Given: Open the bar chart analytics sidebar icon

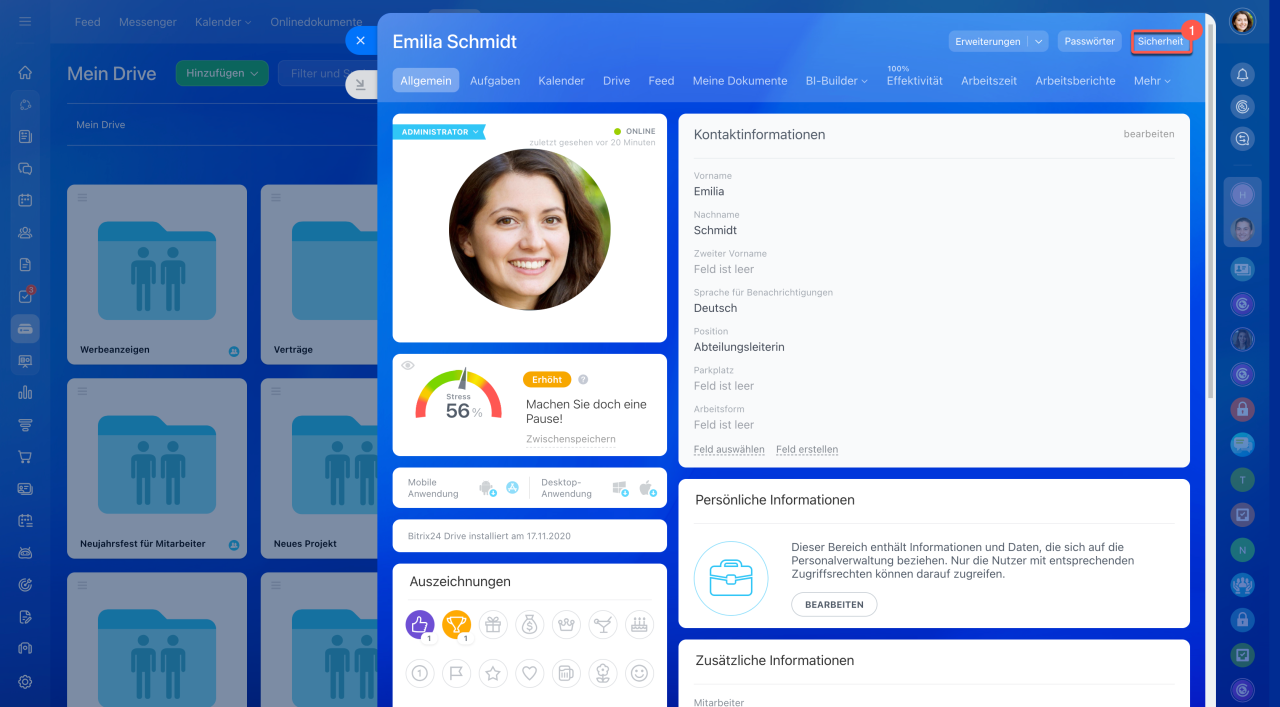Looking at the screenshot, I should tap(25, 393).
